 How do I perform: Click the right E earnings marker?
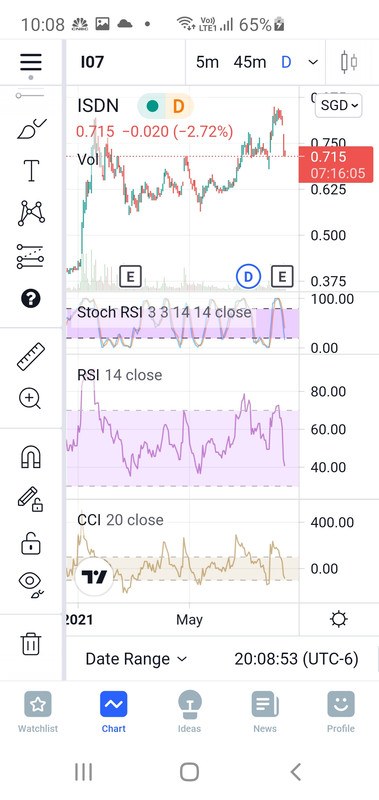pyautogui.click(x=282, y=277)
